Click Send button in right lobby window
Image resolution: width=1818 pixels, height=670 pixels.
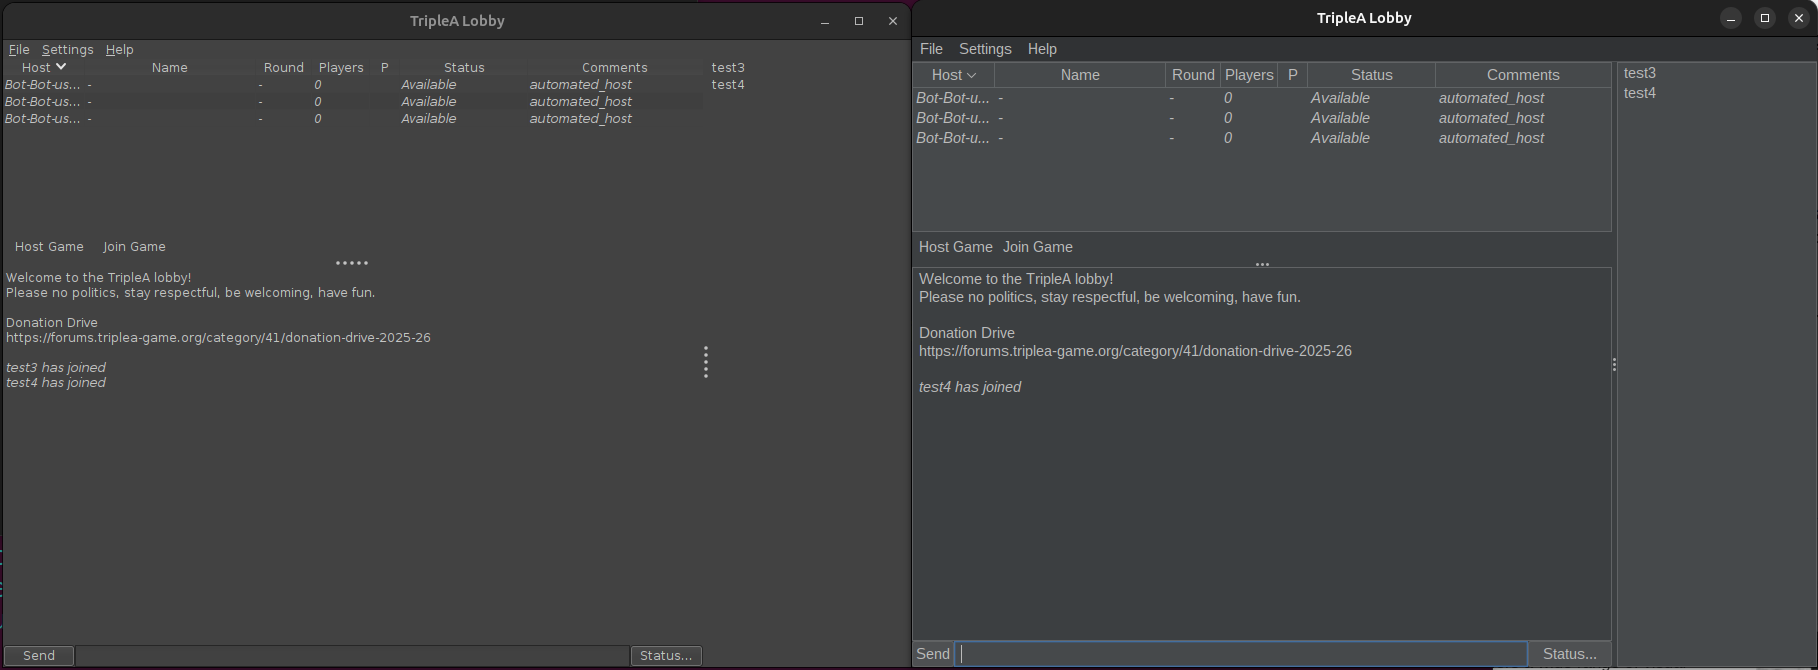[x=932, y=654]
